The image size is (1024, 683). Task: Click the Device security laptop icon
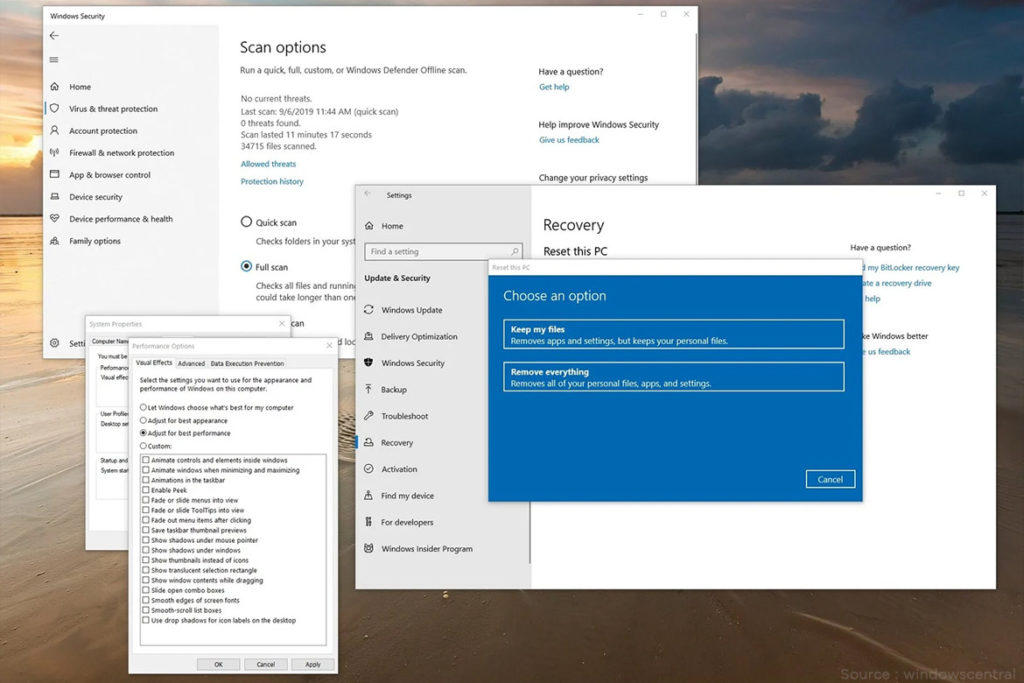coord(55,197)
